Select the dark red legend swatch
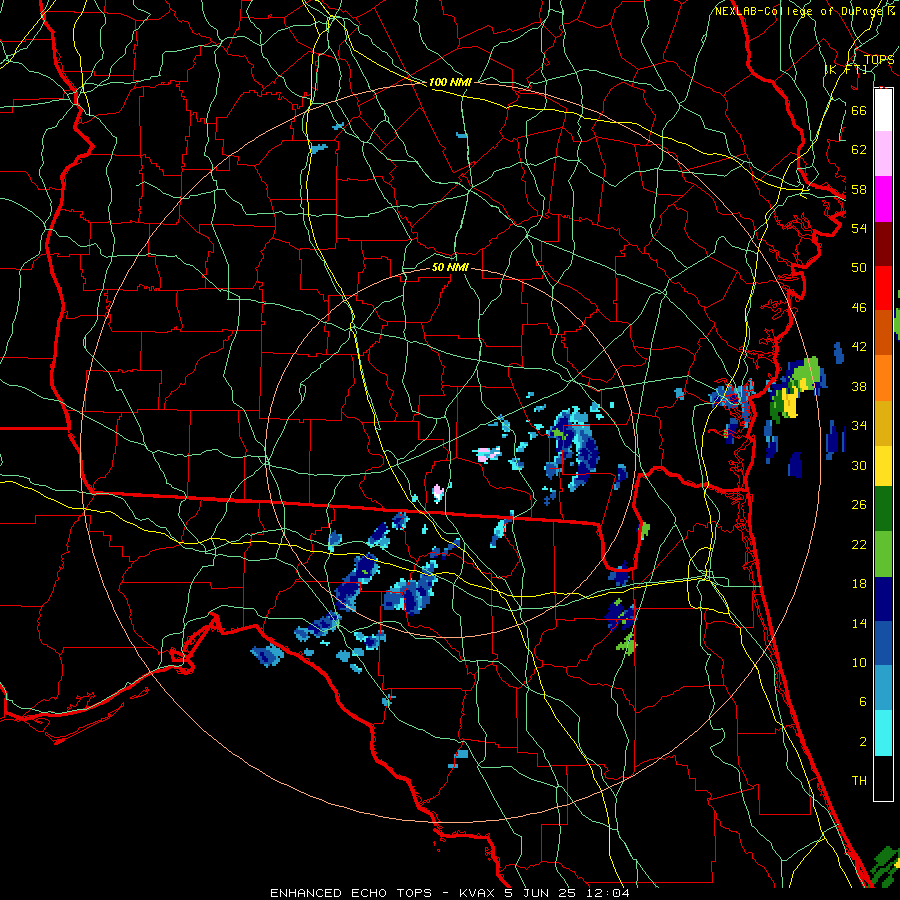Screen dimensions: 900x900 (x=883, y=244)
